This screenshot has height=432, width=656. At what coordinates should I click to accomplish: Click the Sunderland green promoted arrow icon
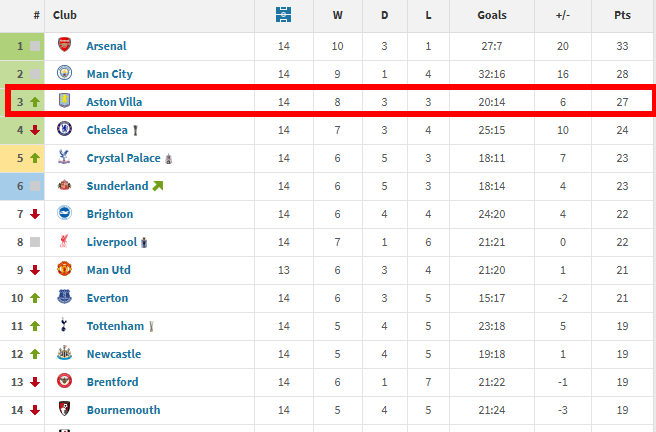tap(158, 186)
